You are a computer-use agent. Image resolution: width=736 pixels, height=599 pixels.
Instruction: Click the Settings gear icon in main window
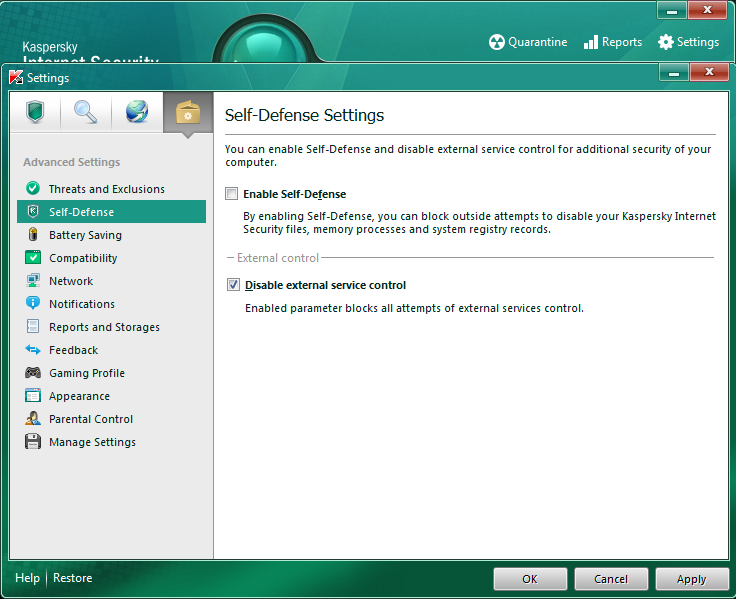coord(666,42)
